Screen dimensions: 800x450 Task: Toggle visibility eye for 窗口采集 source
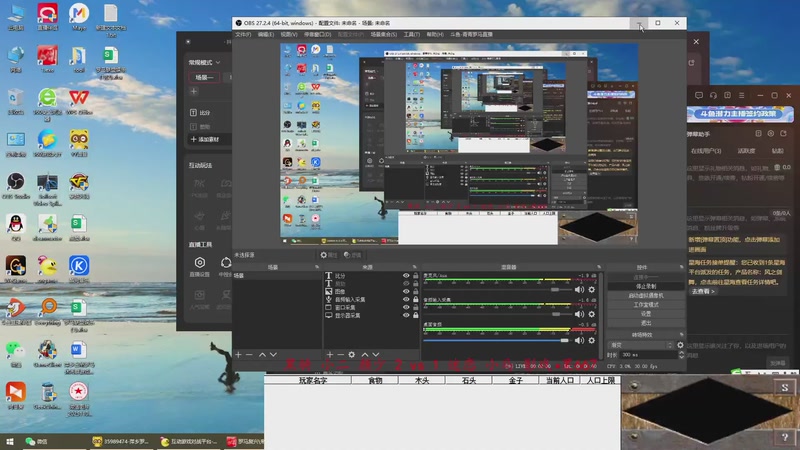pos(406,307)
